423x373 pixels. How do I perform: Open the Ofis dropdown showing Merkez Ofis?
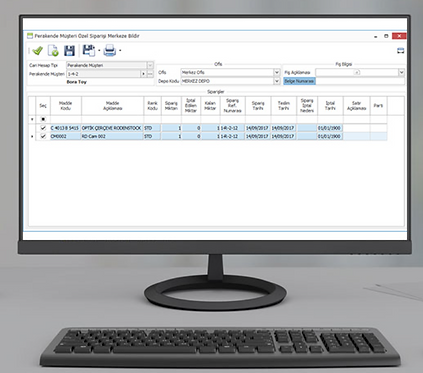(x=277, y=72)
